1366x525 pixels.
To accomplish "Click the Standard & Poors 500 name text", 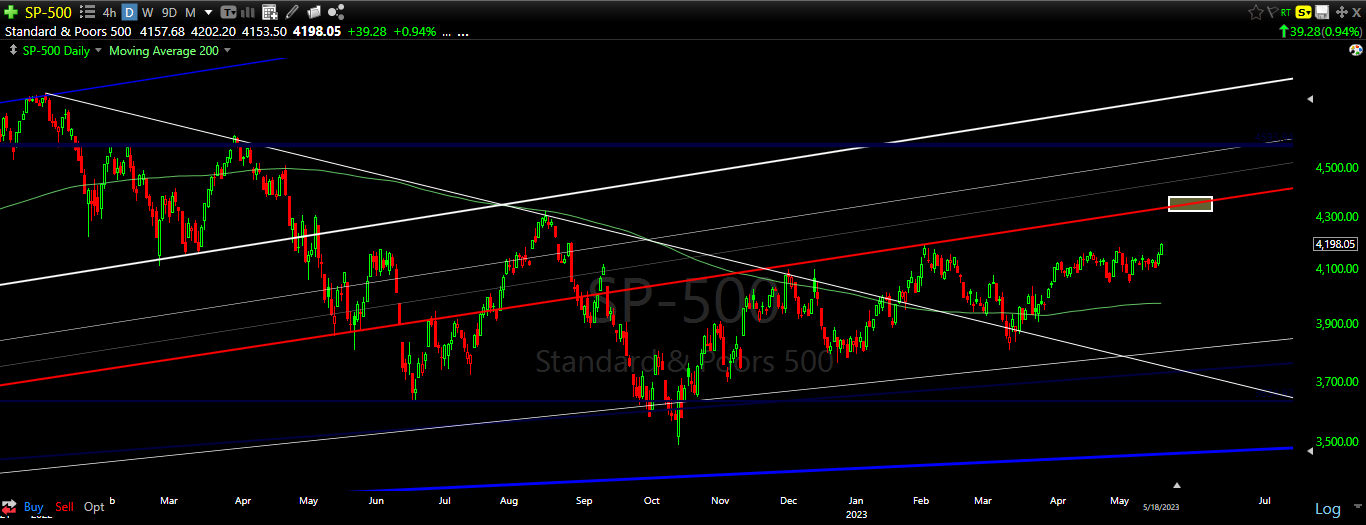I will pos(68,31).
